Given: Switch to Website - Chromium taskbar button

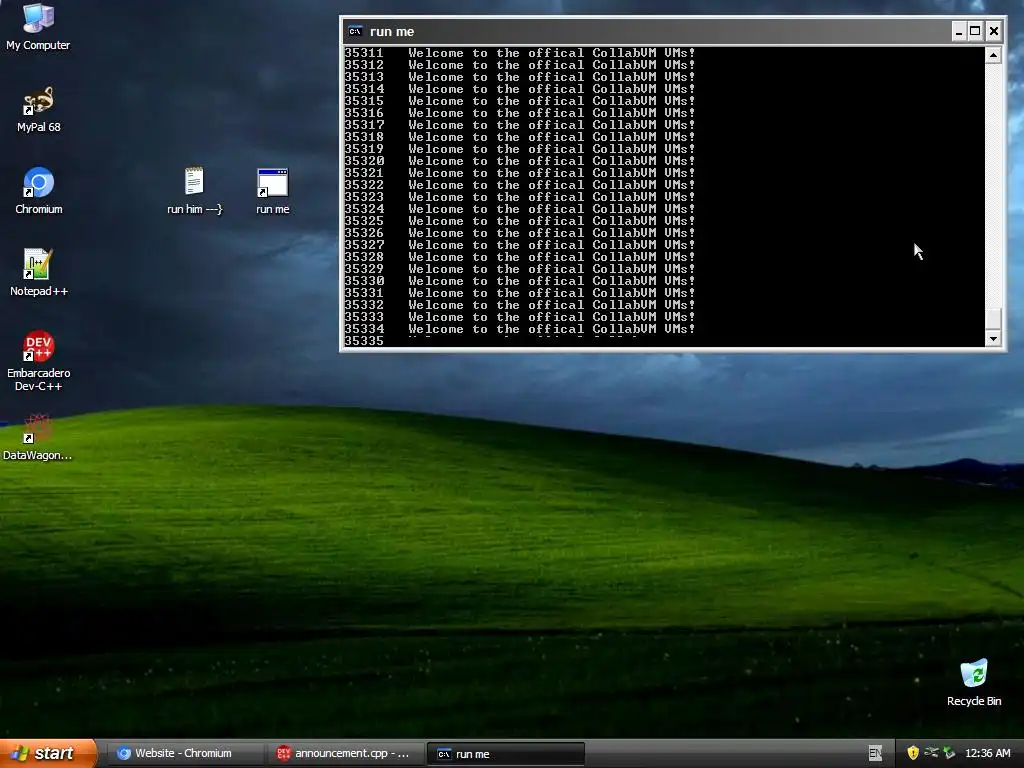Looking at the screenshot, I should (x=184, y=753).
